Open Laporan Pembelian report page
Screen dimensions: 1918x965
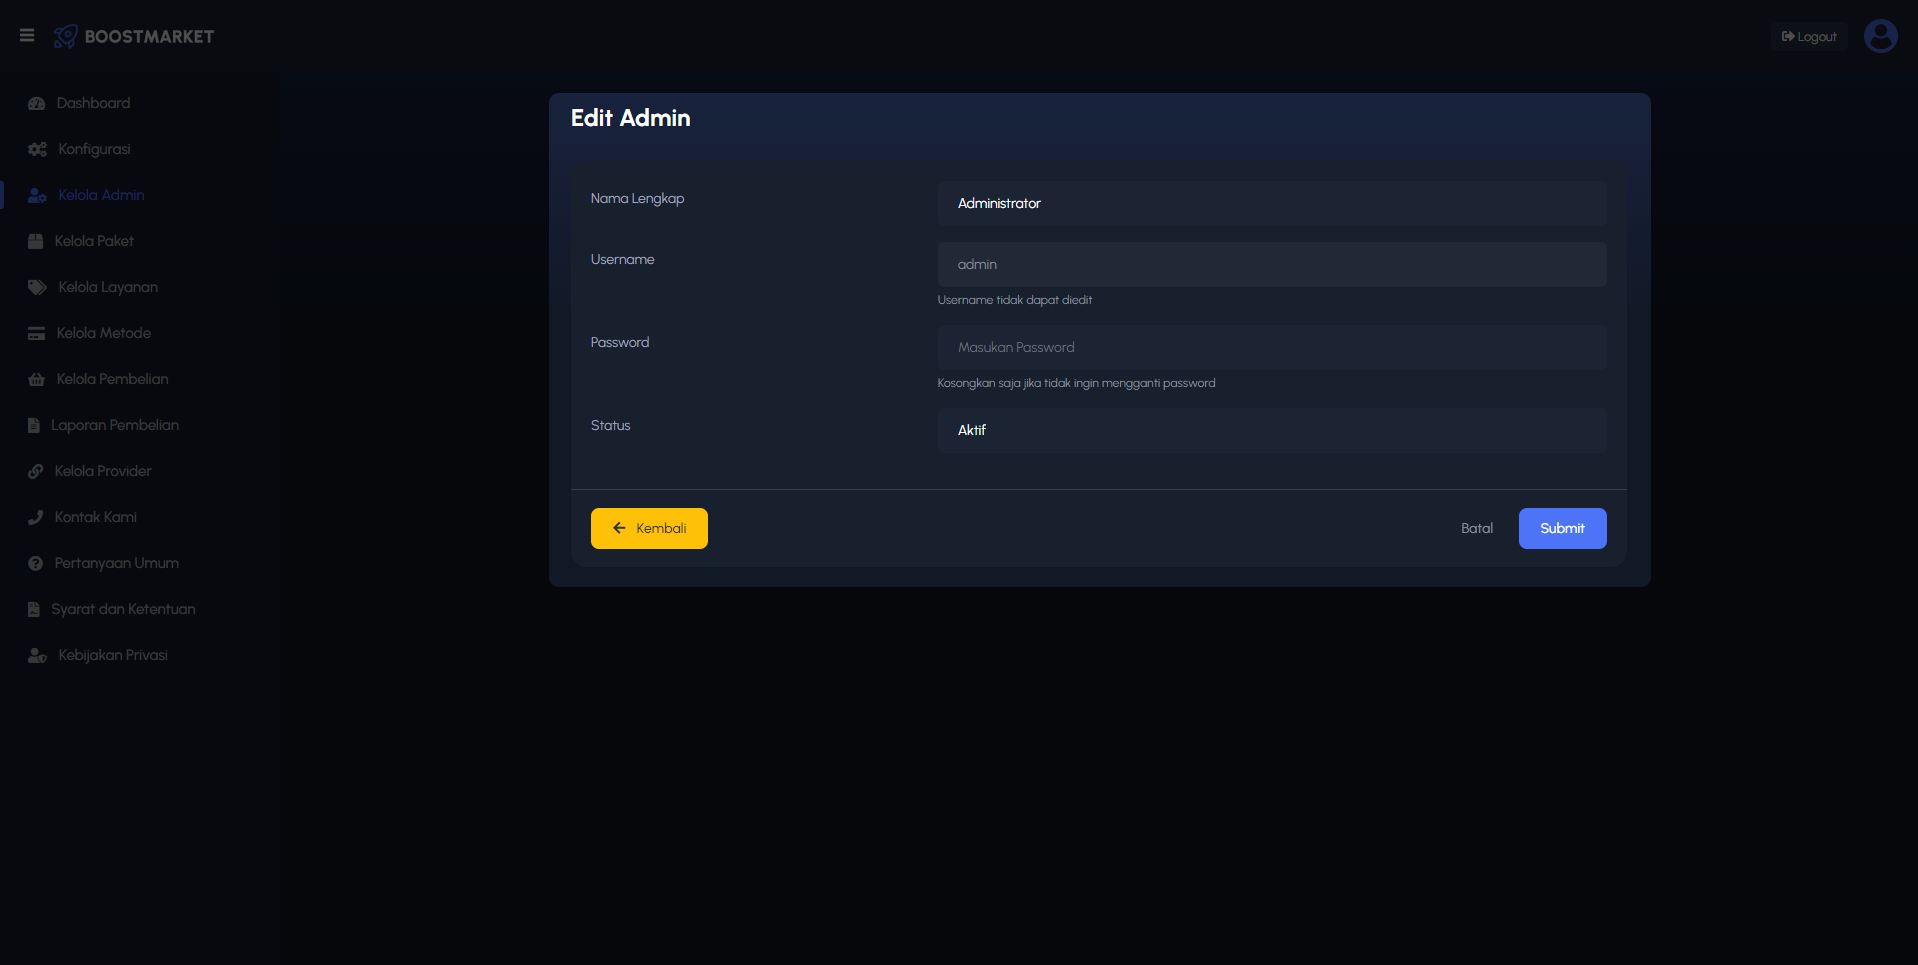click(x=115, y=425)
